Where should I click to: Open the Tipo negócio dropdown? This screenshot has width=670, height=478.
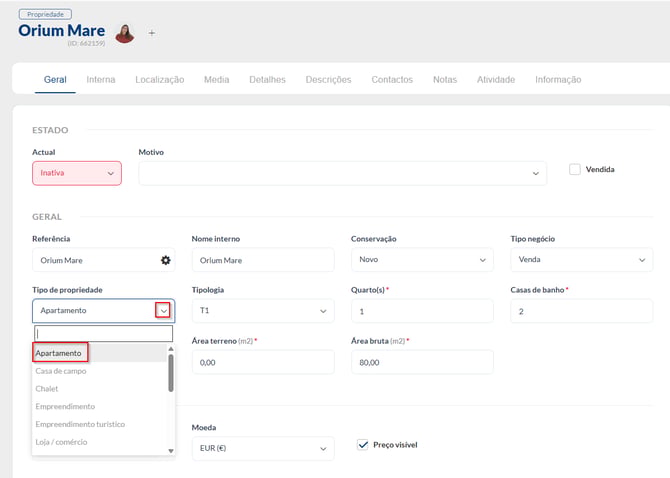click(582, 260)
